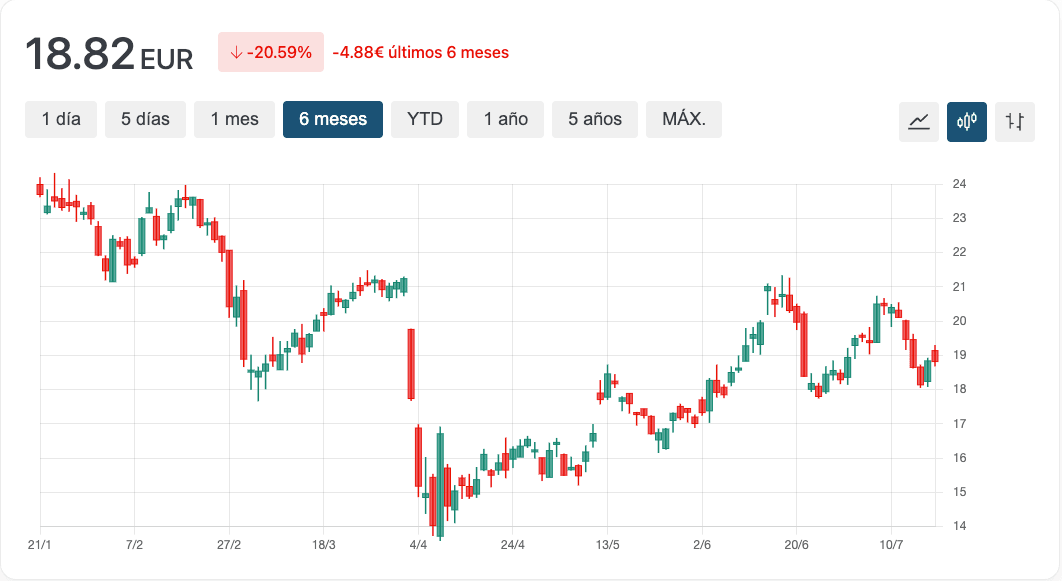Click the 14 value on price axis

click(x=959, y=526)
